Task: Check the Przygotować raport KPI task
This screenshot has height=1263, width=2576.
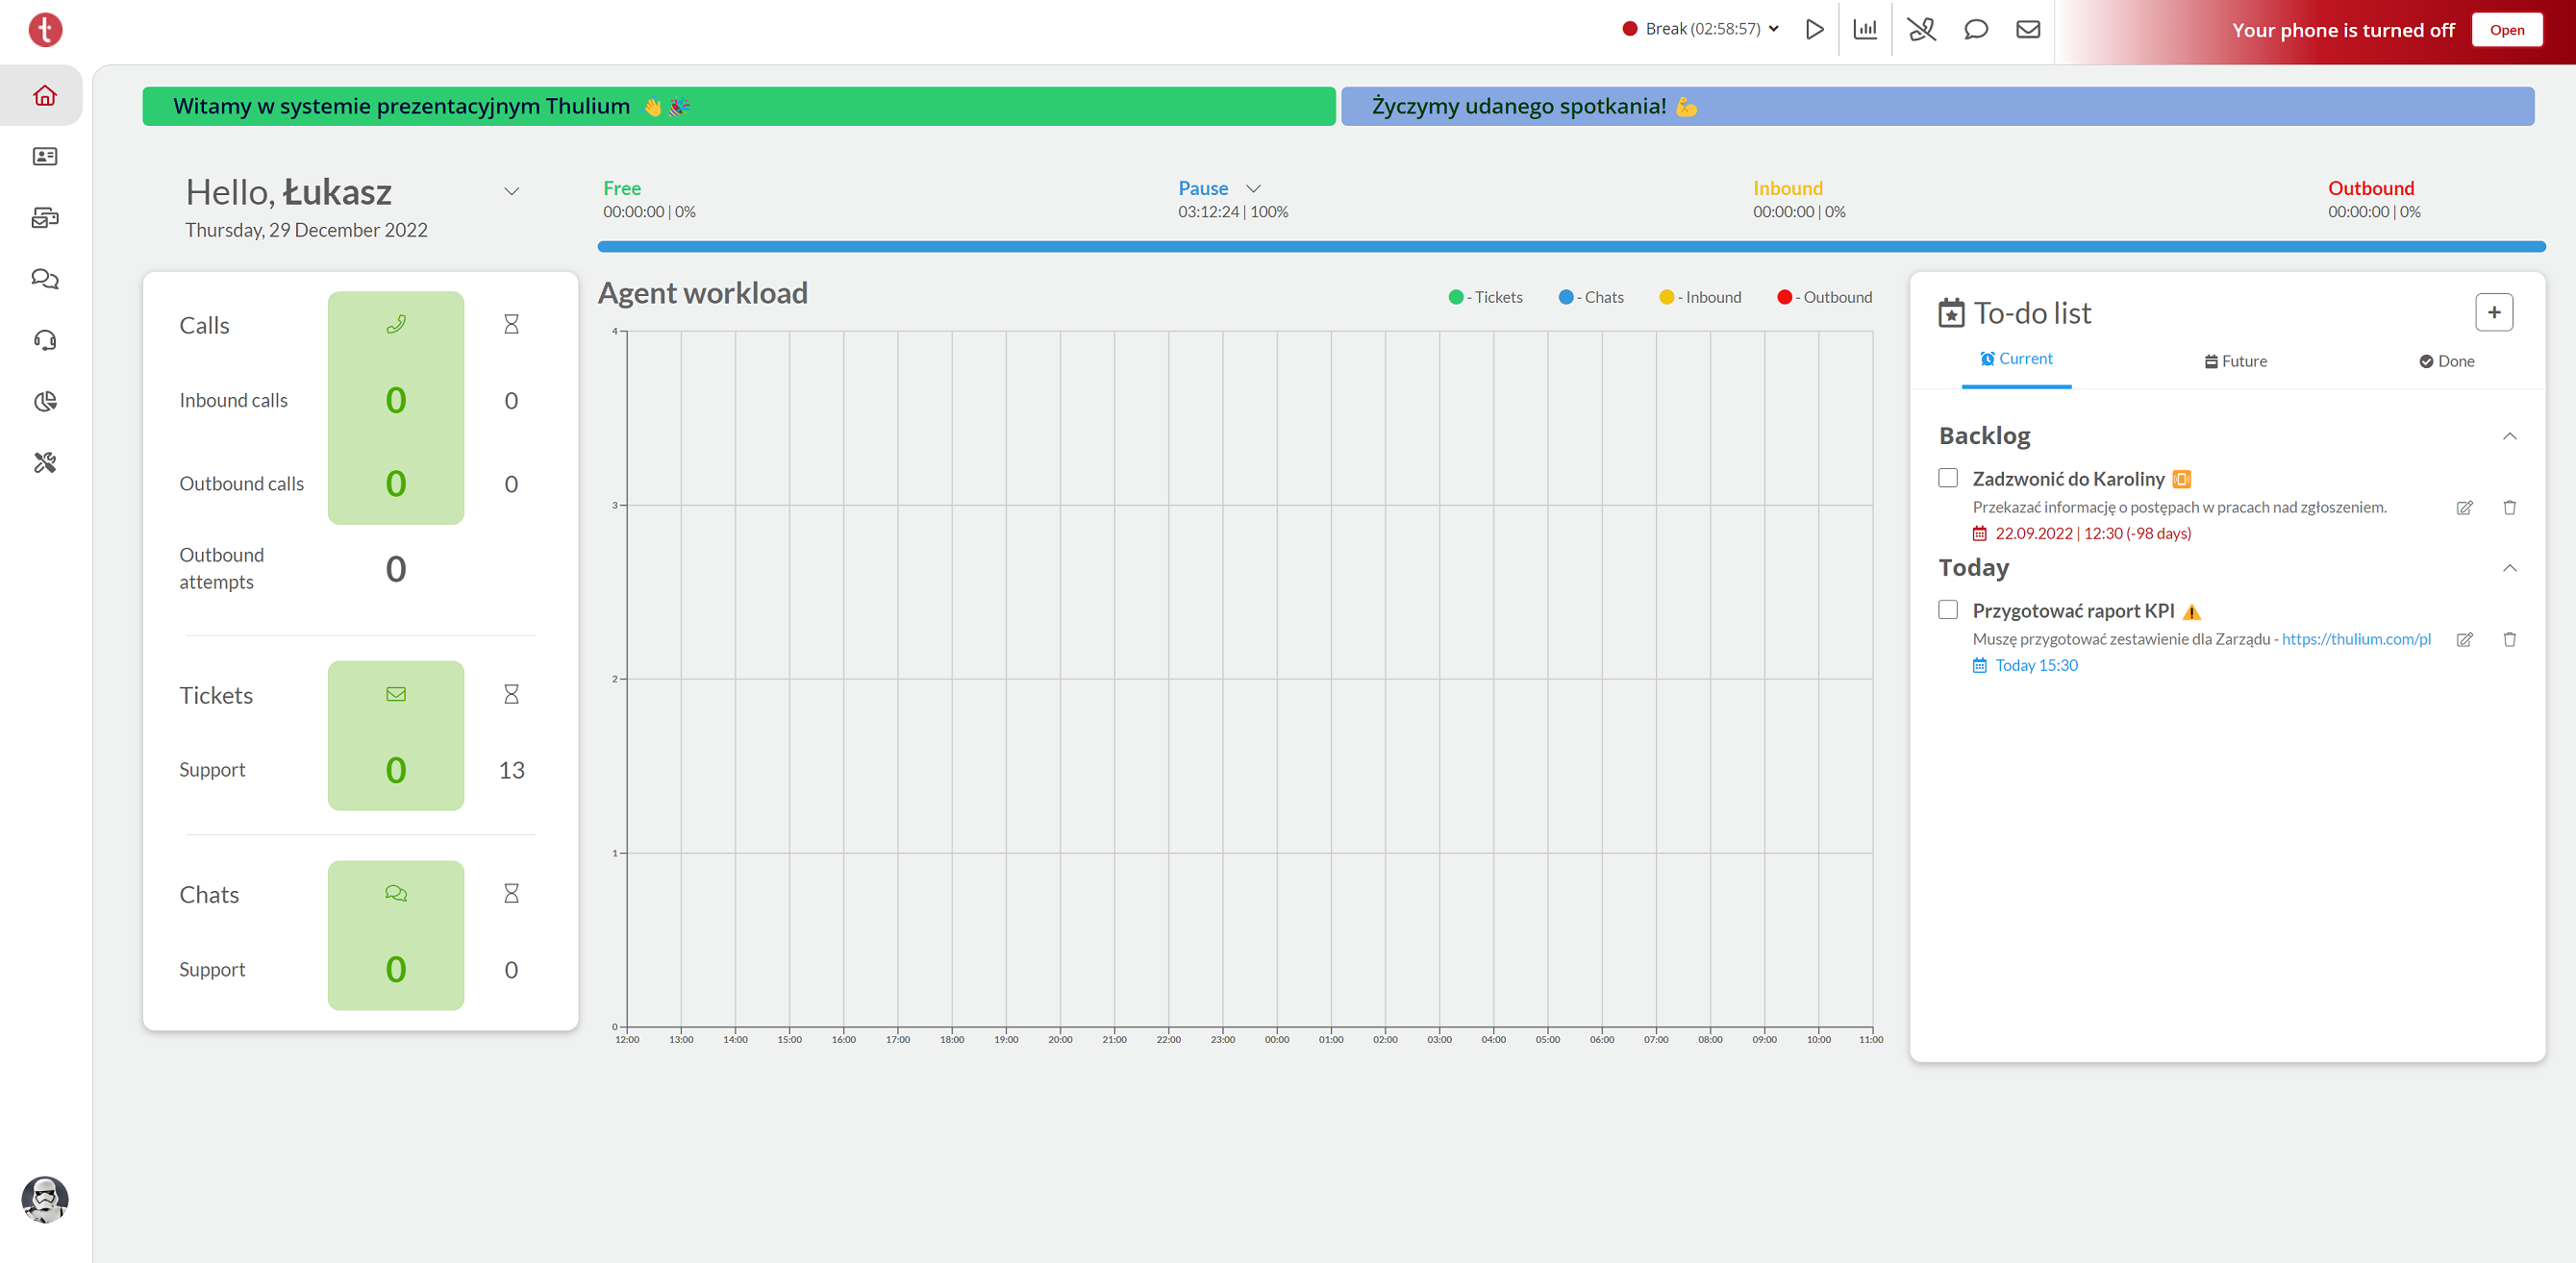Action: pos(1947,610)
